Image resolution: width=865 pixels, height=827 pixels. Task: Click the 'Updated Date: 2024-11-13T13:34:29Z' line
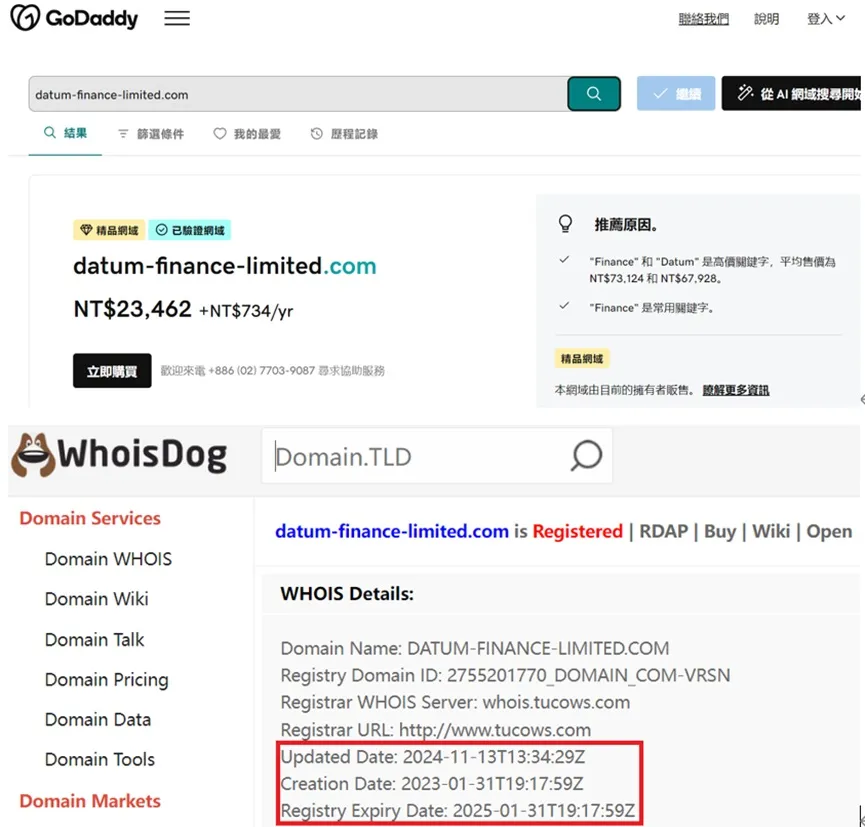click(432, 757)
